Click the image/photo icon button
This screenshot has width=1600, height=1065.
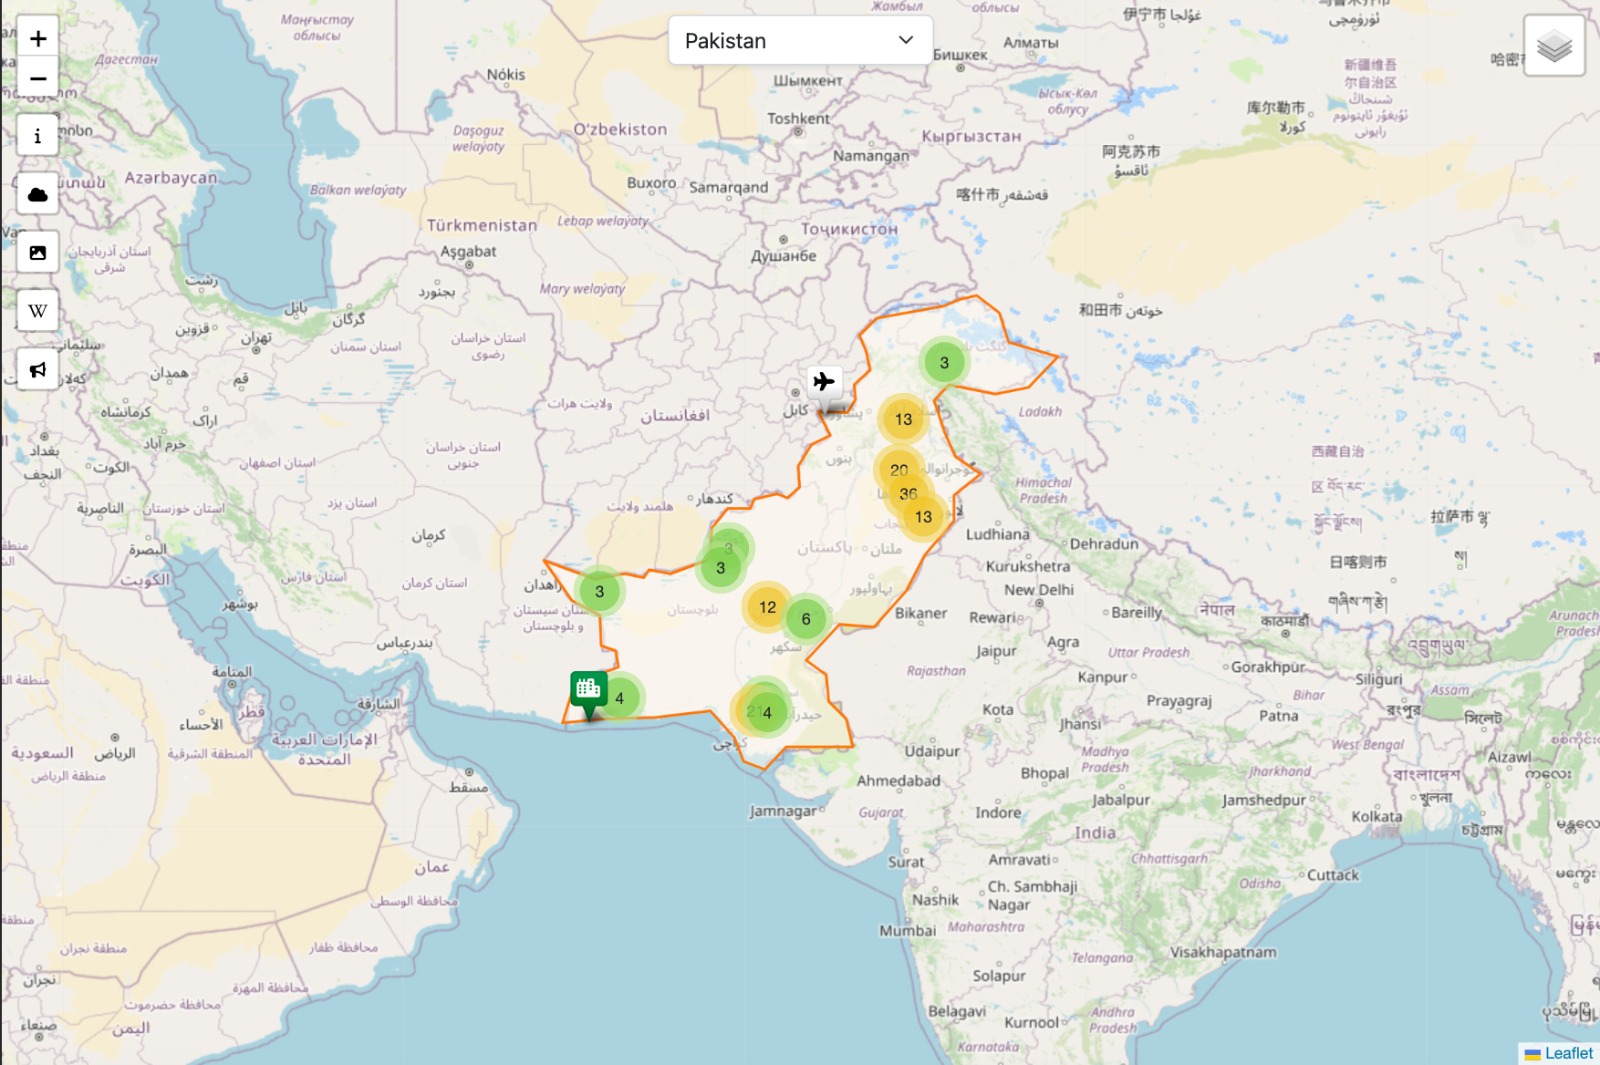point(38,253)
